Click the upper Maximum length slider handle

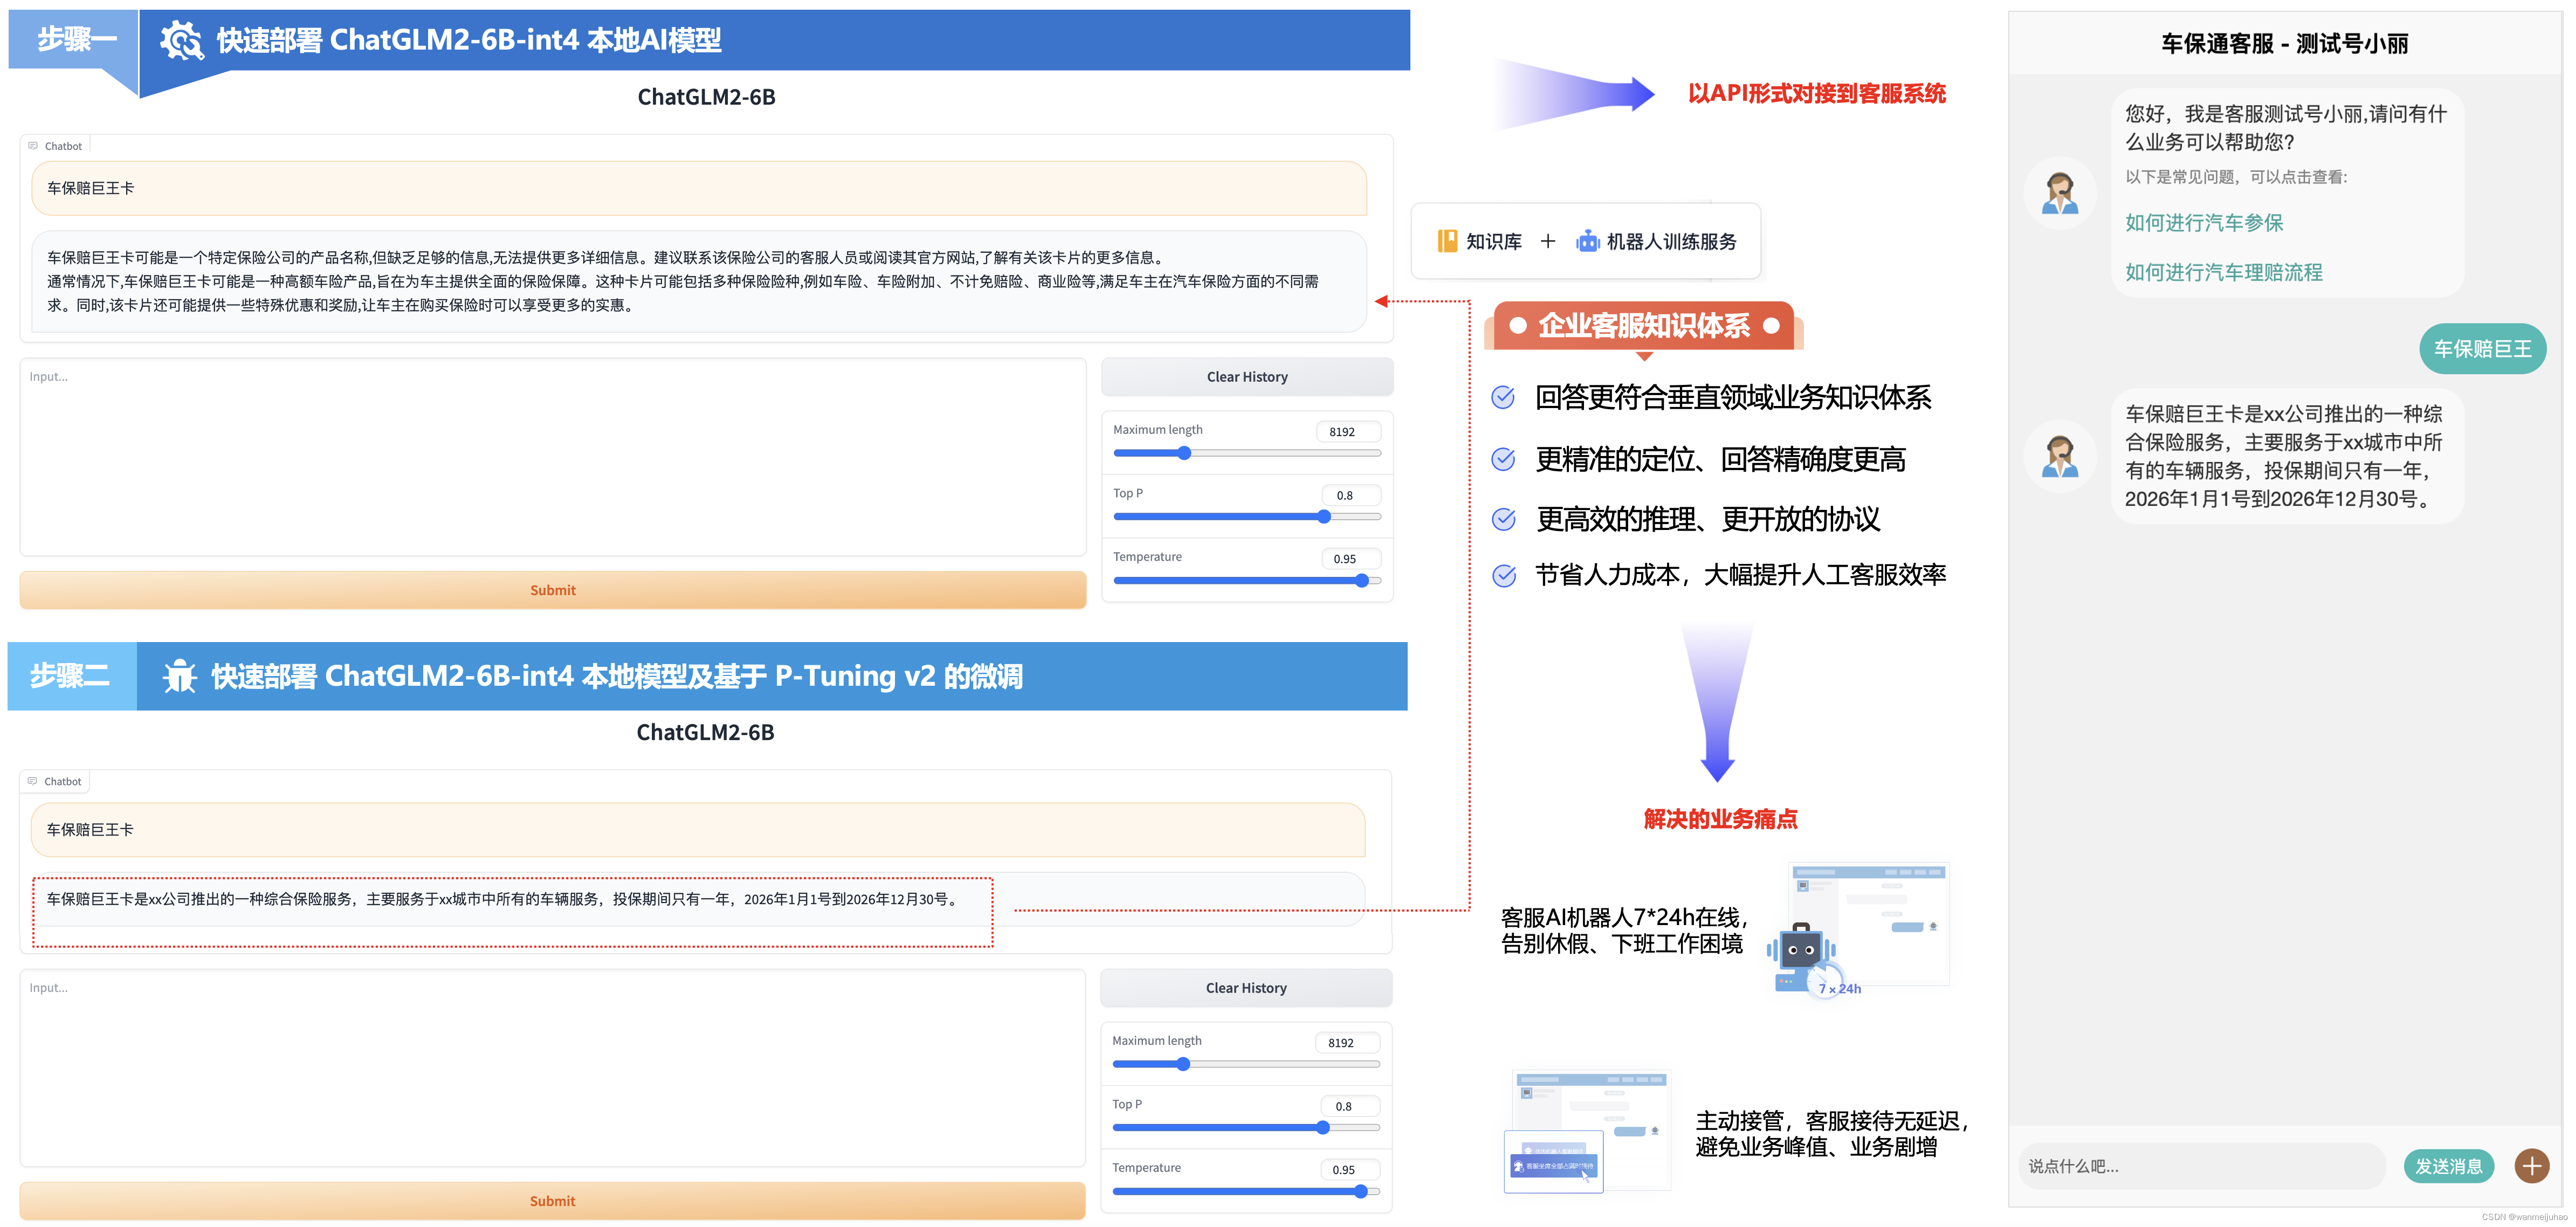(x=1184, y=453)
